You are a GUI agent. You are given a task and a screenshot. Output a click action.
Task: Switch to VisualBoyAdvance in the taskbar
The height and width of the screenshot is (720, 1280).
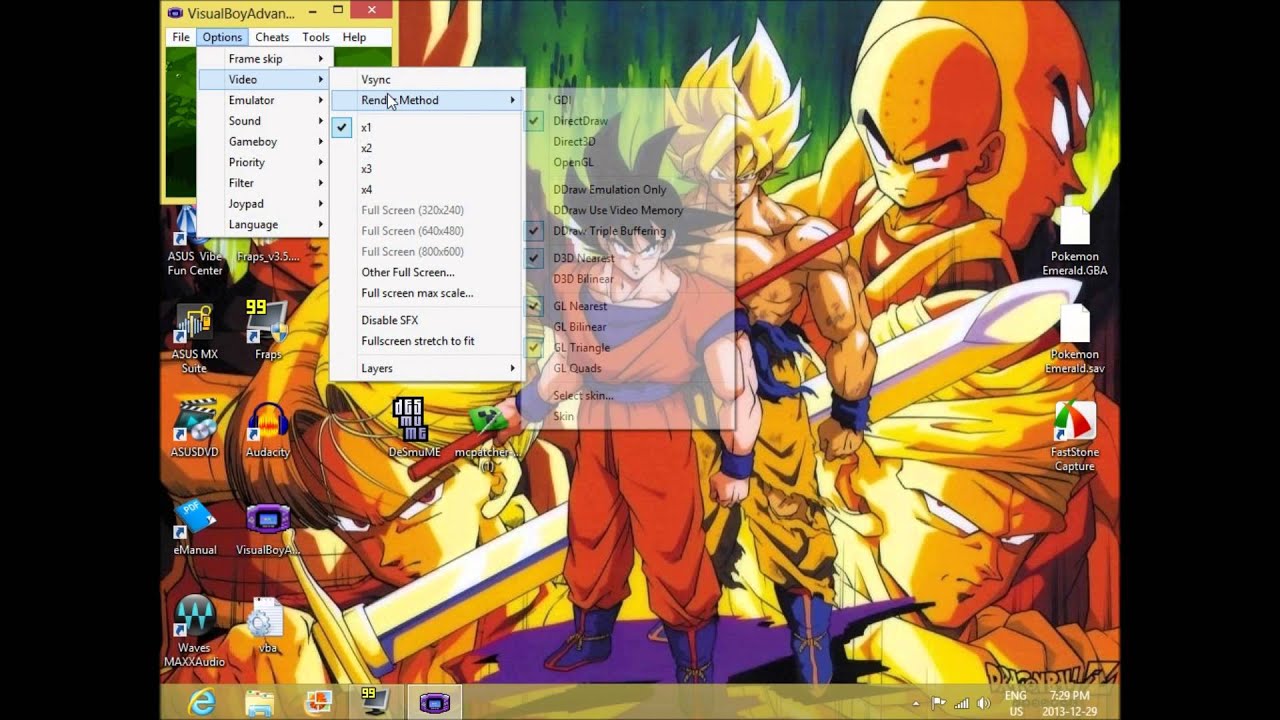434,703
